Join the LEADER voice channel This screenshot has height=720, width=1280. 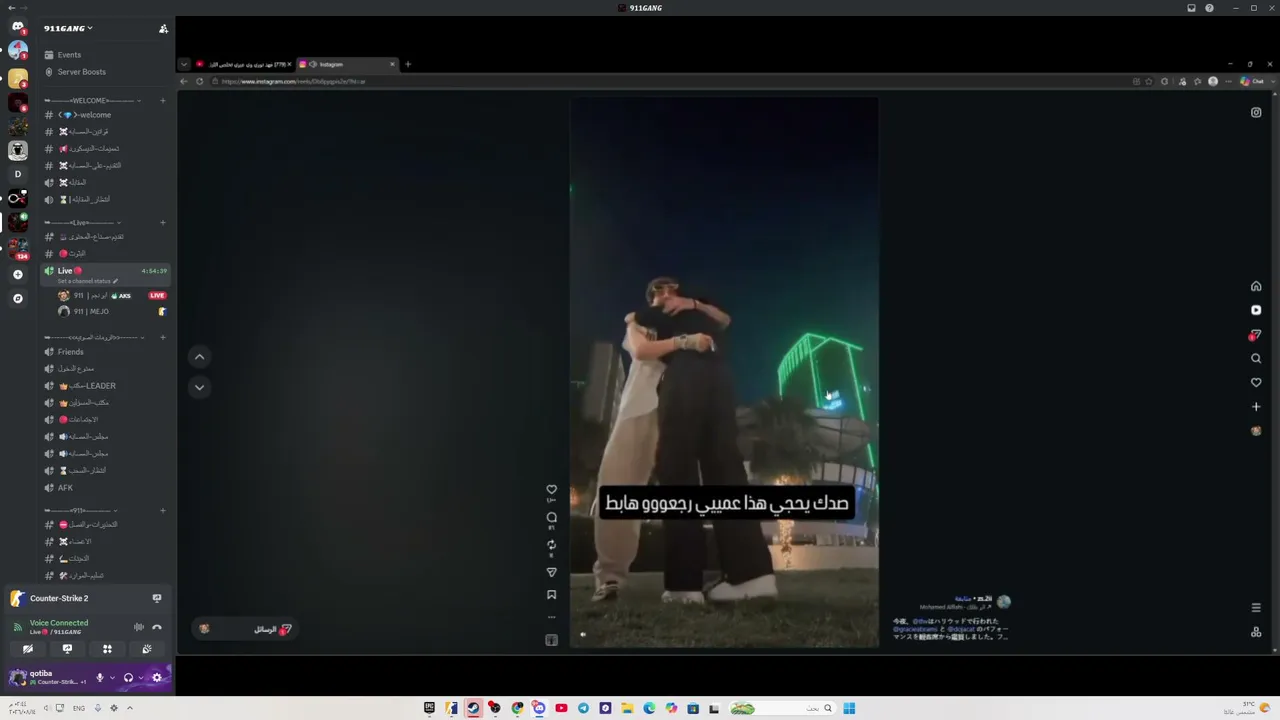[105, 386]
